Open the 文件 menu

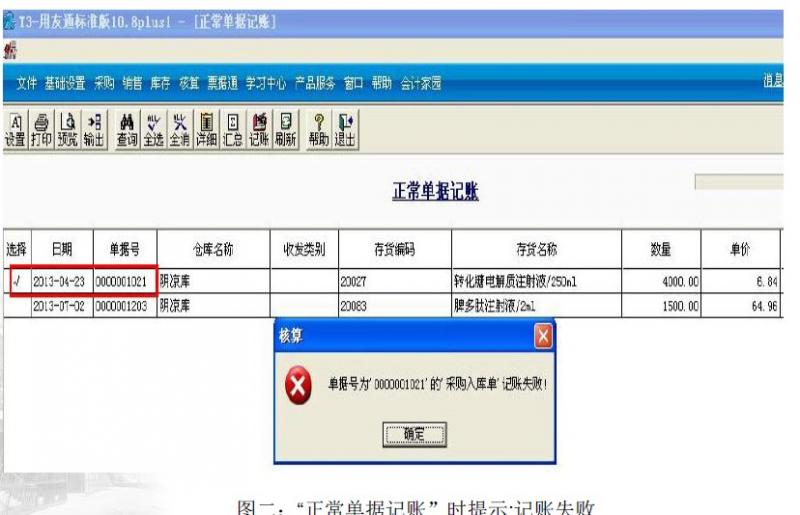point(27,83)
